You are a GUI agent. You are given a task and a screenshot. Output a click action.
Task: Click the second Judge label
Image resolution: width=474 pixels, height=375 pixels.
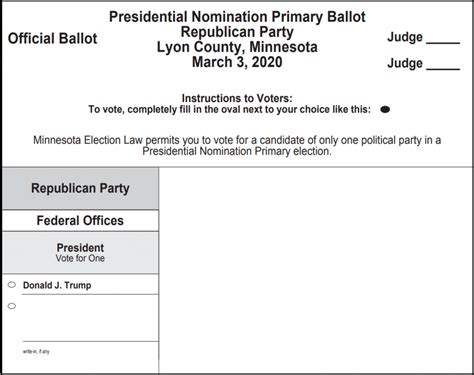click(x=405, y=63)
